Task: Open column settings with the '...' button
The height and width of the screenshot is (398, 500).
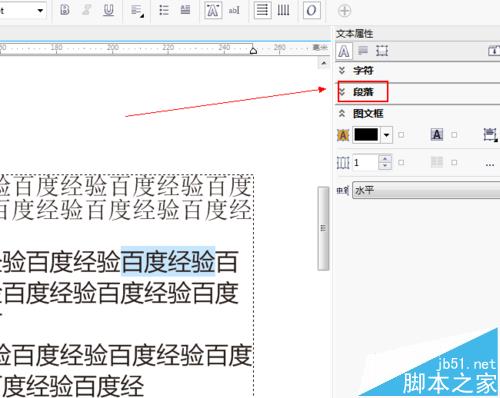Action: (x=490, y=165)
